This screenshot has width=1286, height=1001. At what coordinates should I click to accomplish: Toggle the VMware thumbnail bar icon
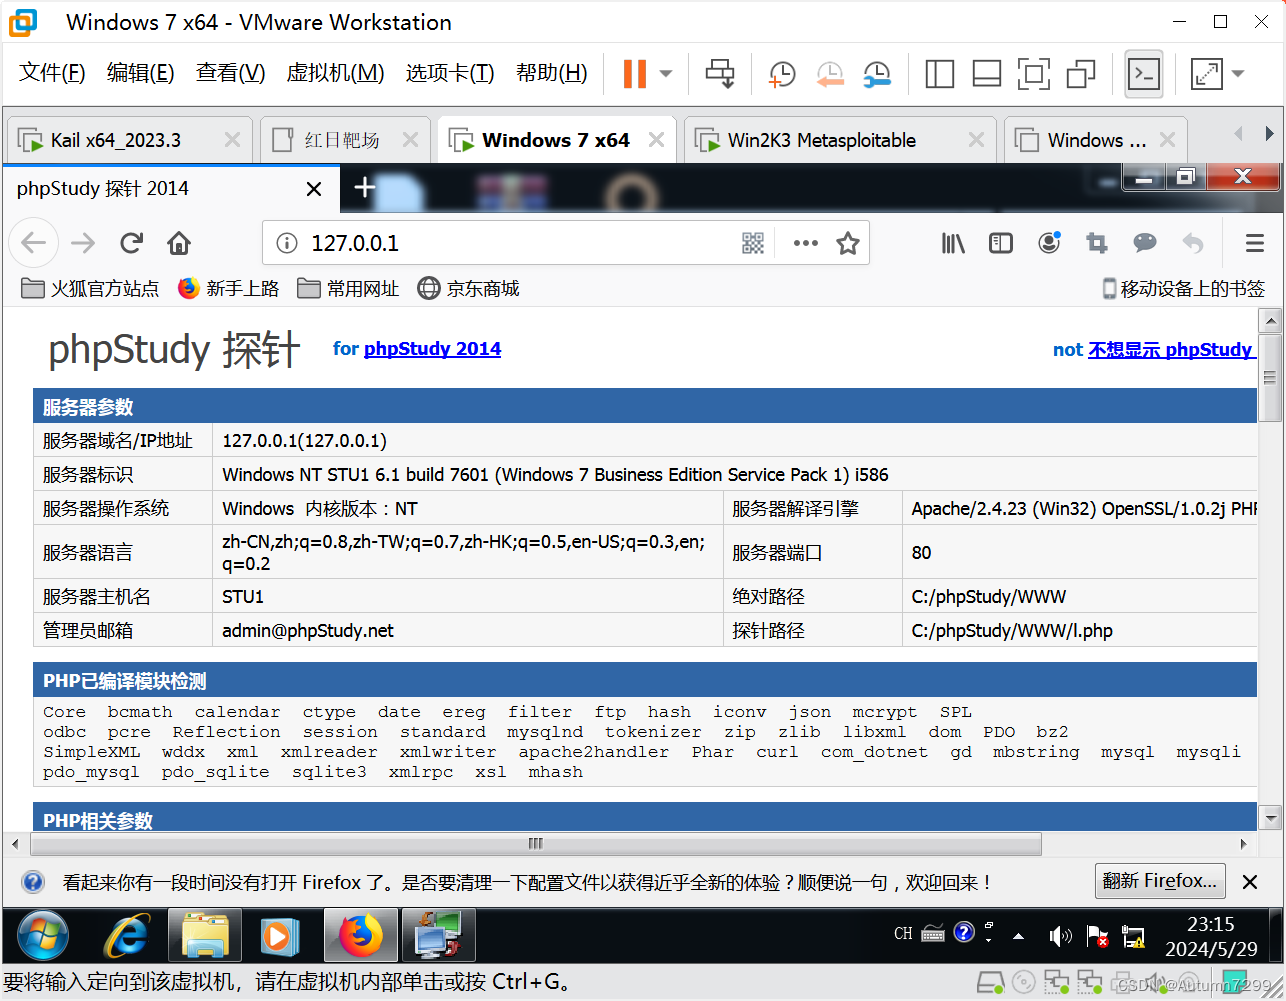(x=987, y=73)
